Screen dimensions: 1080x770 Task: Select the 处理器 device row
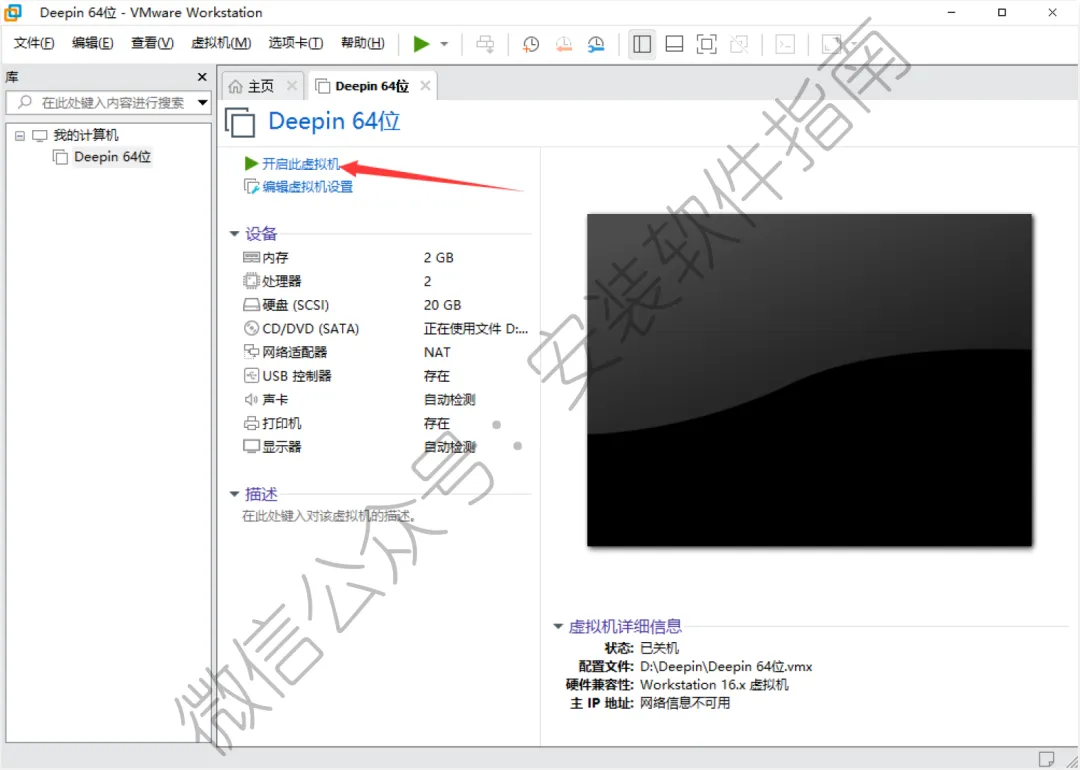tap(386, 281)
